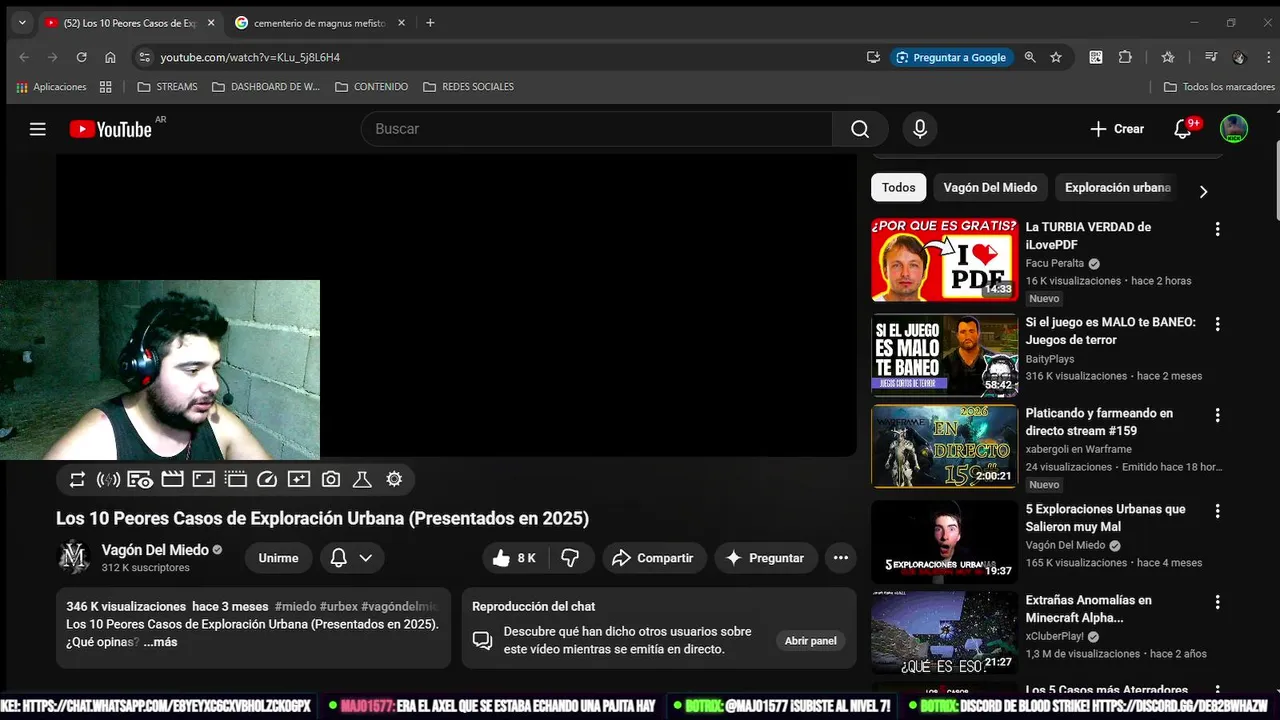
Task: Click the install app icon in address bar
Action: tap(873, 57)
